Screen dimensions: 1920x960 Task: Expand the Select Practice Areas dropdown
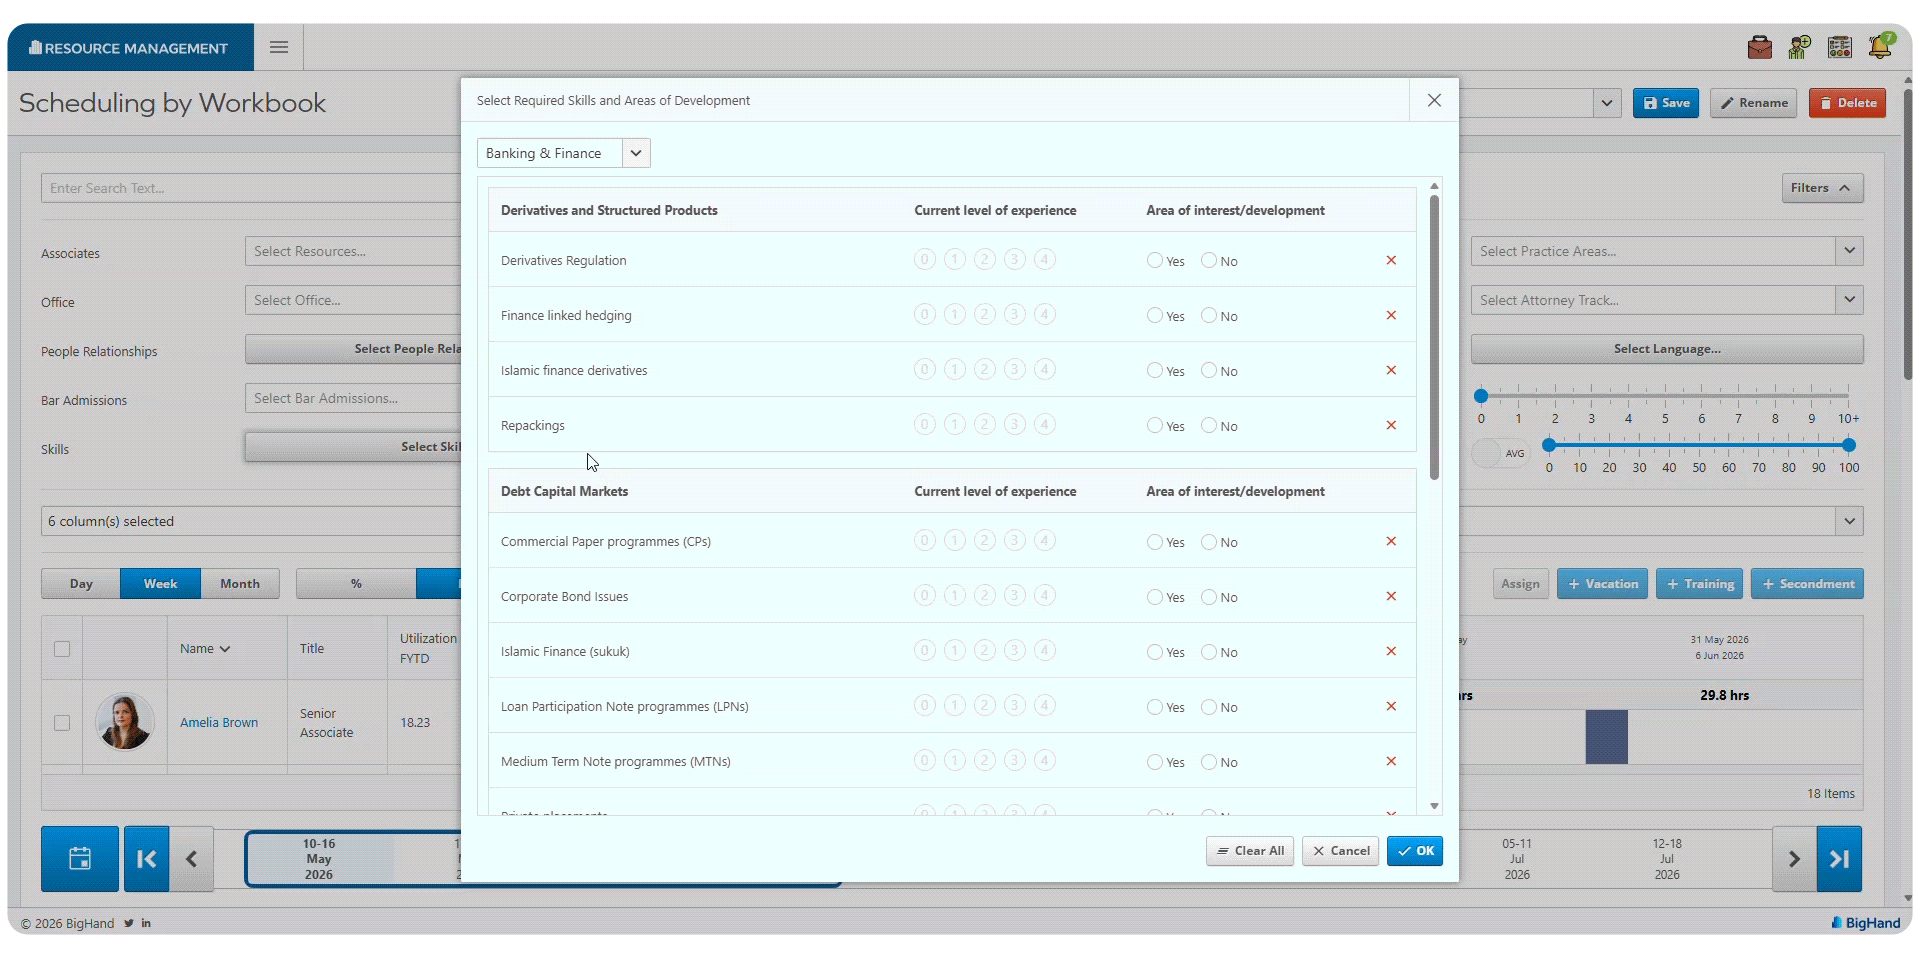coord(1849,251)
